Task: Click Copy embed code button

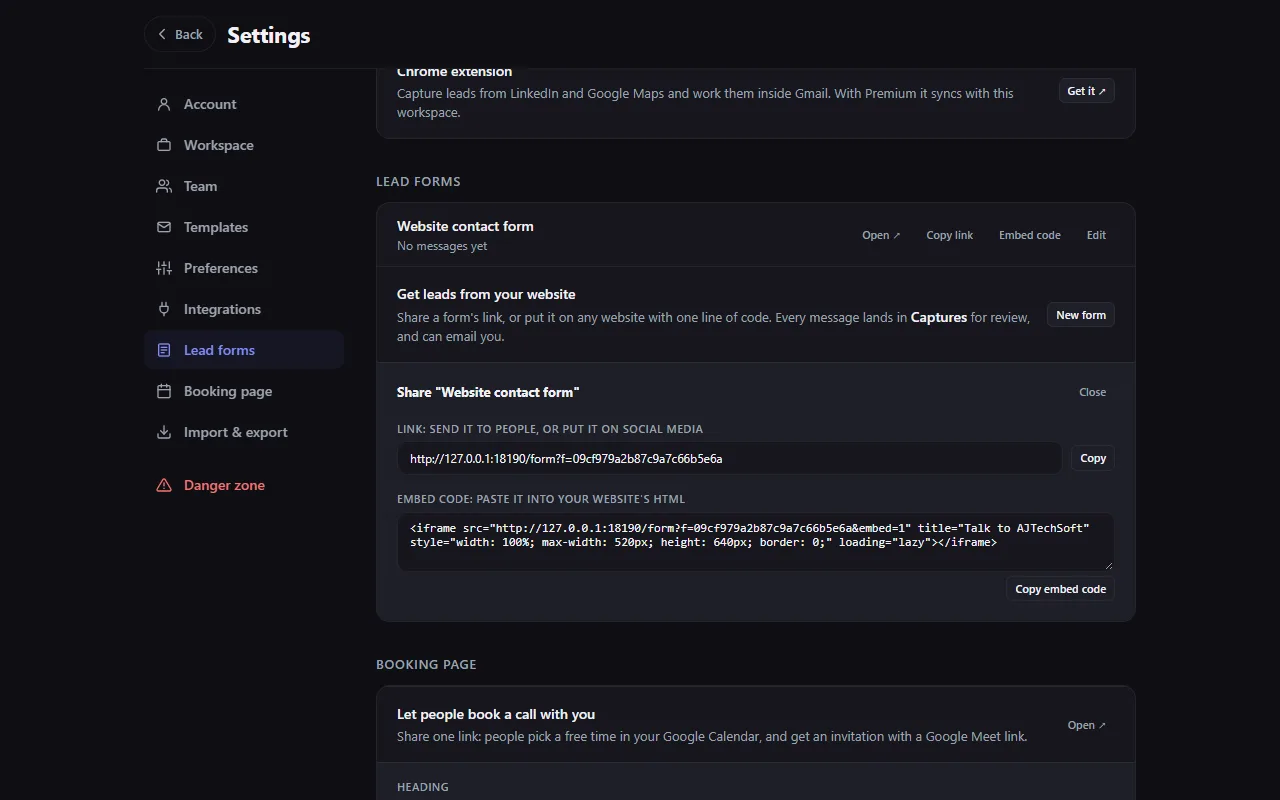Action: 1061,589
